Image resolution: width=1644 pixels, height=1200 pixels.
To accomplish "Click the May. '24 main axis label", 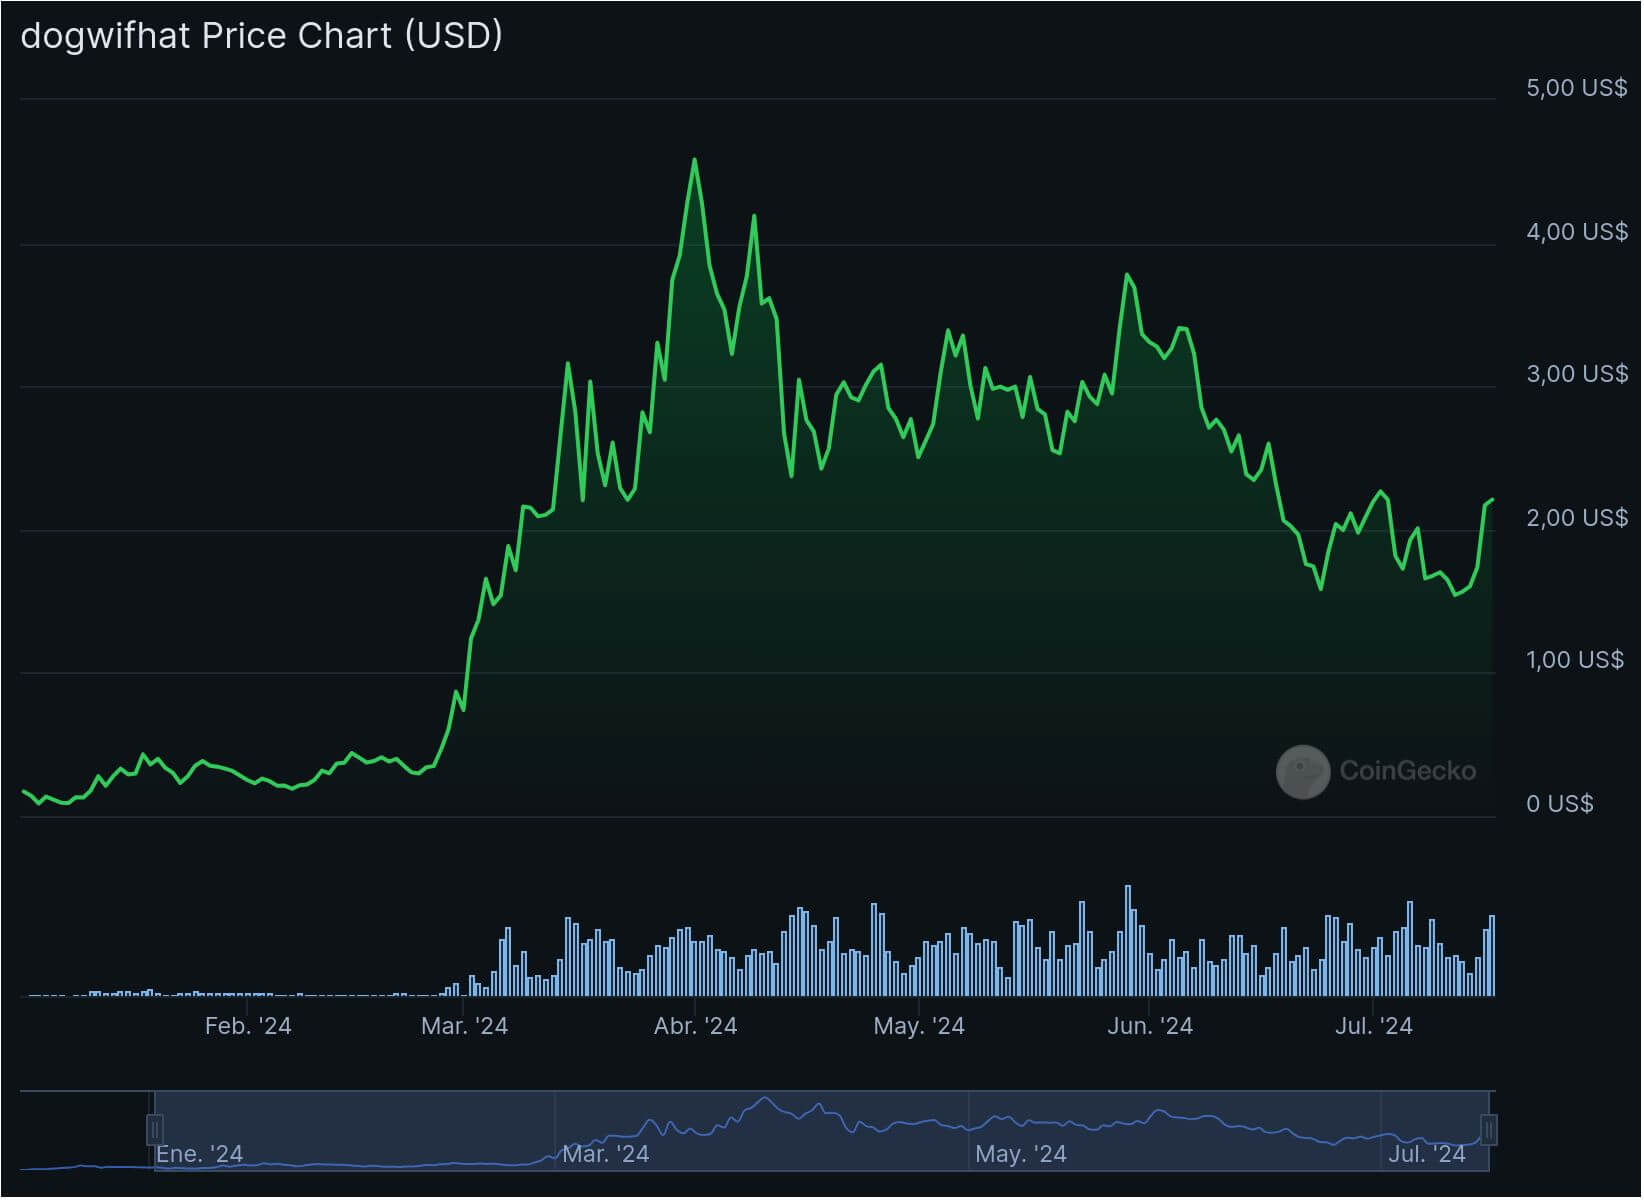I will coord(919,1026).
